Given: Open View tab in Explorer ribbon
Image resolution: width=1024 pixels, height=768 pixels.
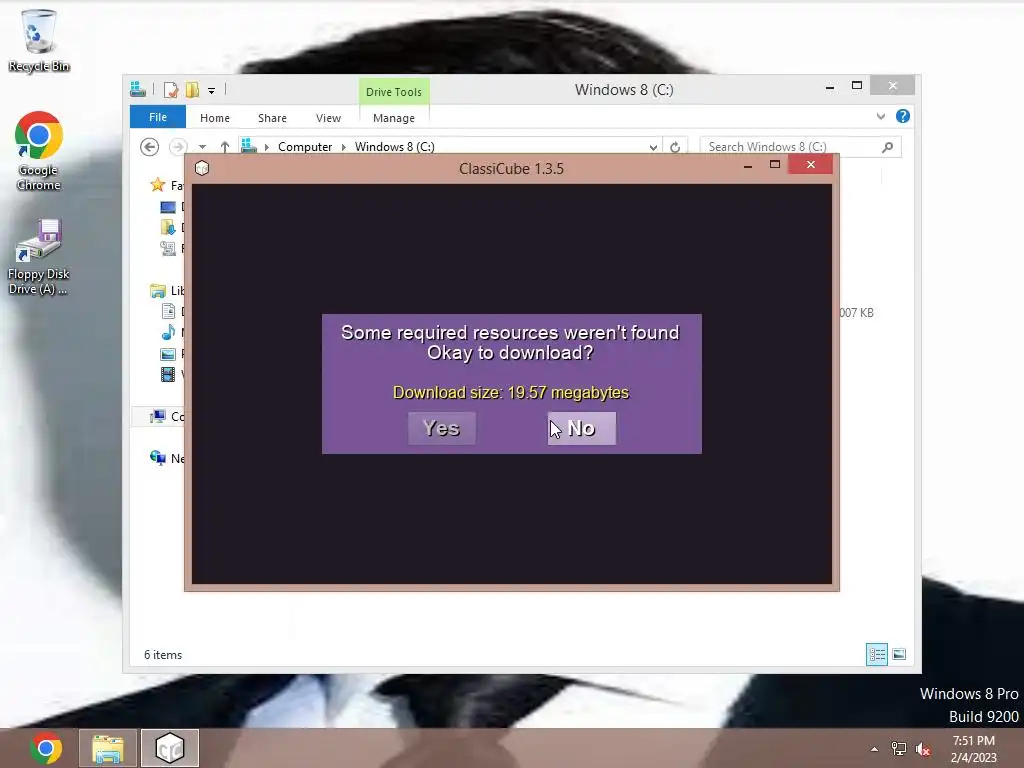Looking at the screenshot, I should 328,118.
